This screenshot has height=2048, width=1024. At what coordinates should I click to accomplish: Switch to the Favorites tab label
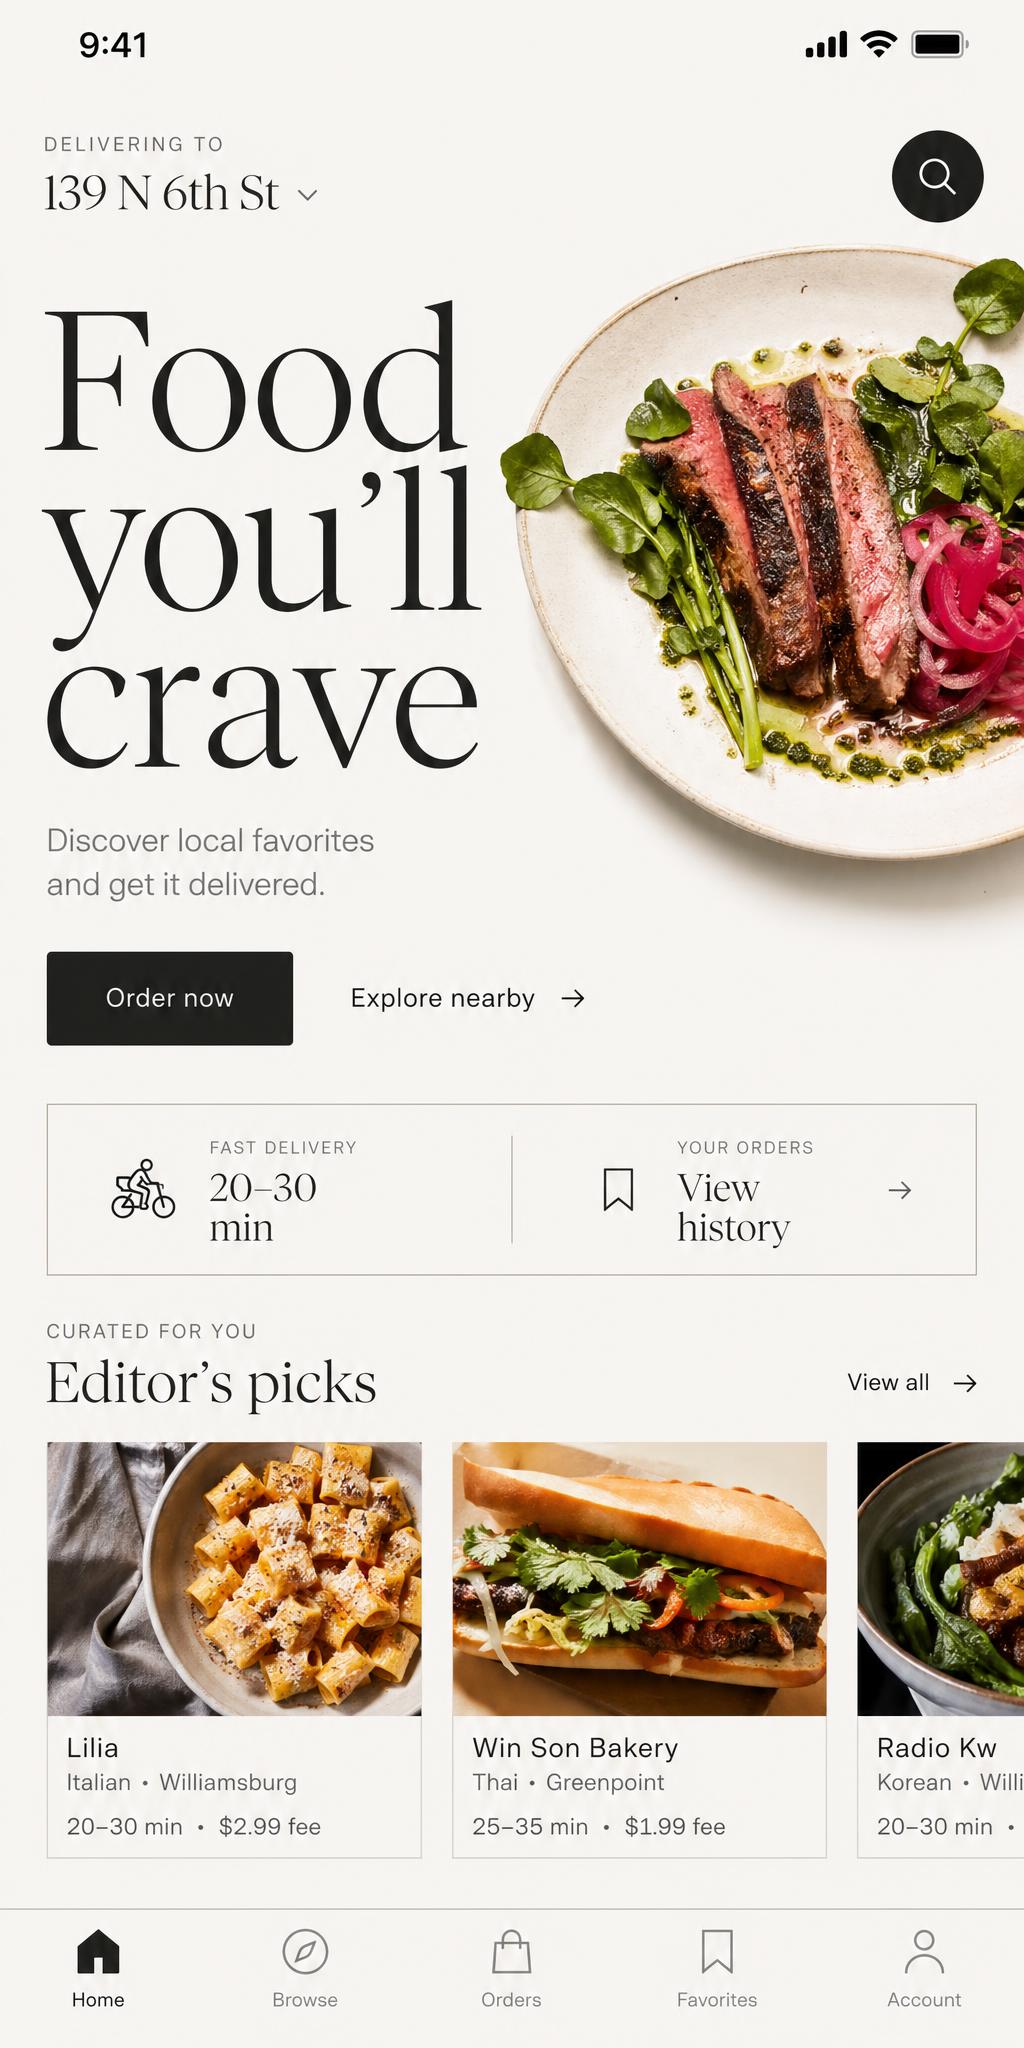(717, 1999)
